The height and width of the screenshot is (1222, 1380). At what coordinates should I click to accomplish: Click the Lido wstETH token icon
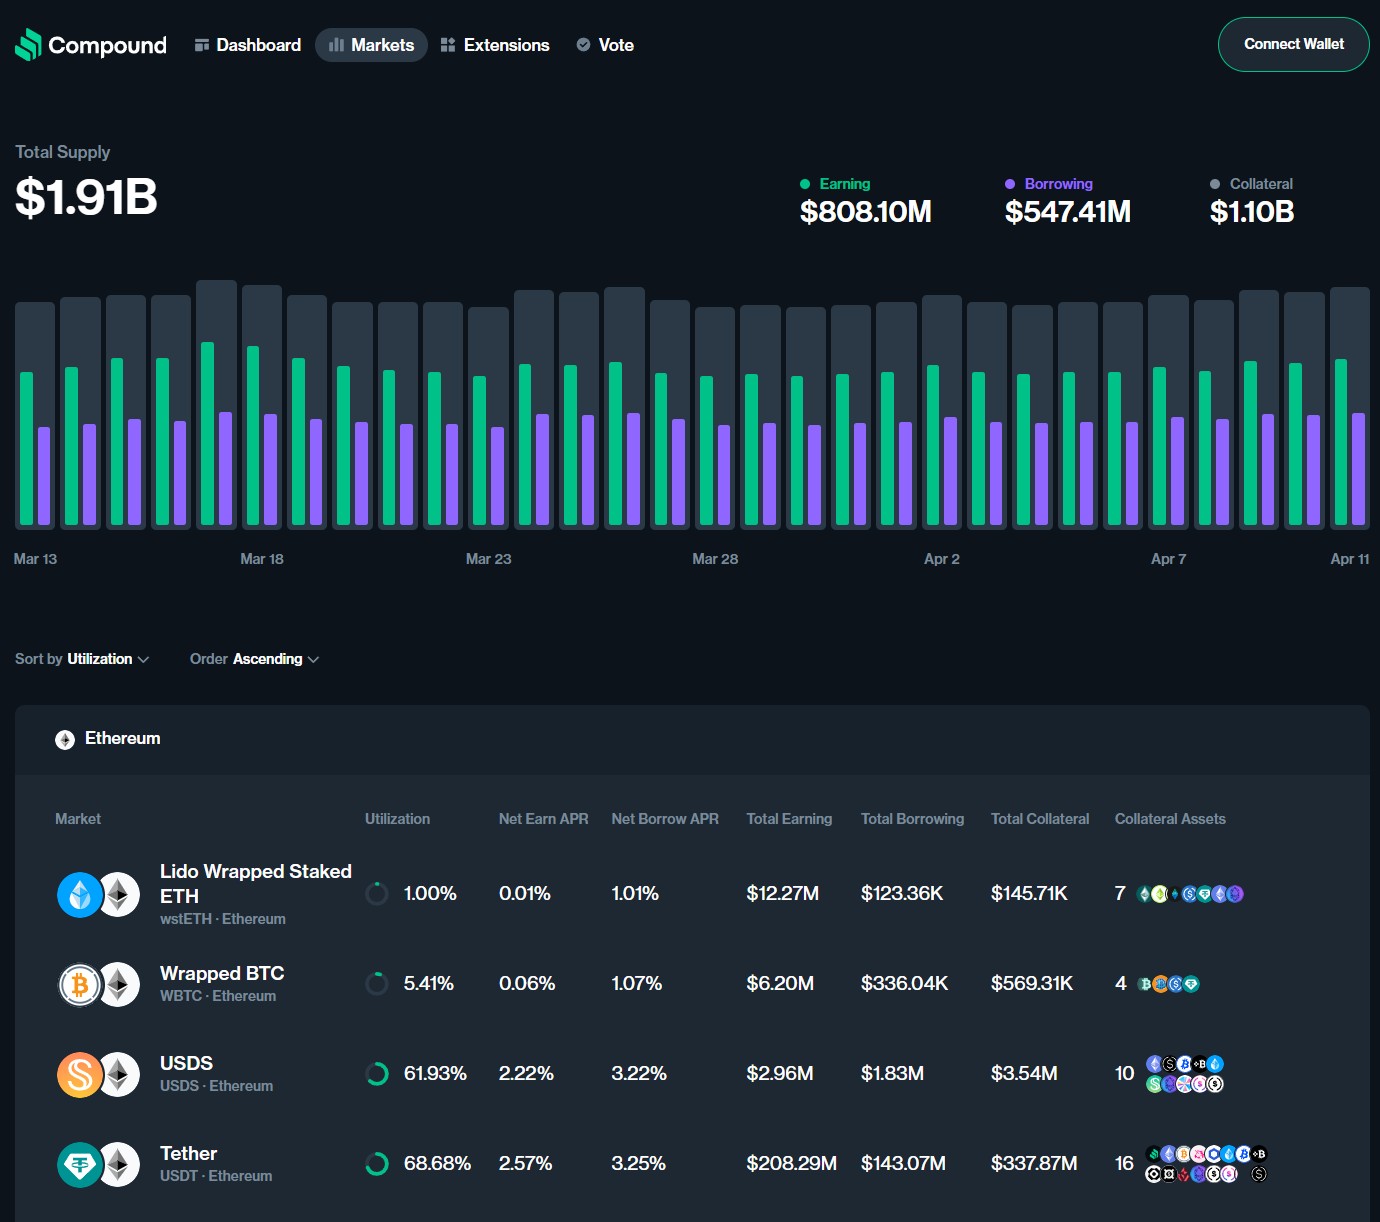[80, 895]
